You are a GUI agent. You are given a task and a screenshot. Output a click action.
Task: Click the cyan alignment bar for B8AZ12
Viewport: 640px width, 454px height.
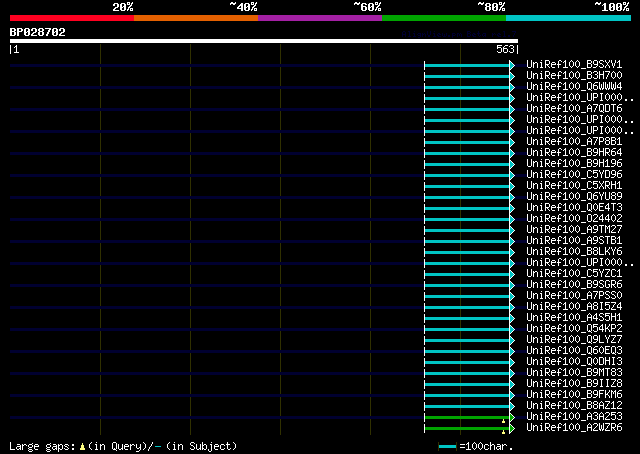pyautogui.click(x=467, y=407)
